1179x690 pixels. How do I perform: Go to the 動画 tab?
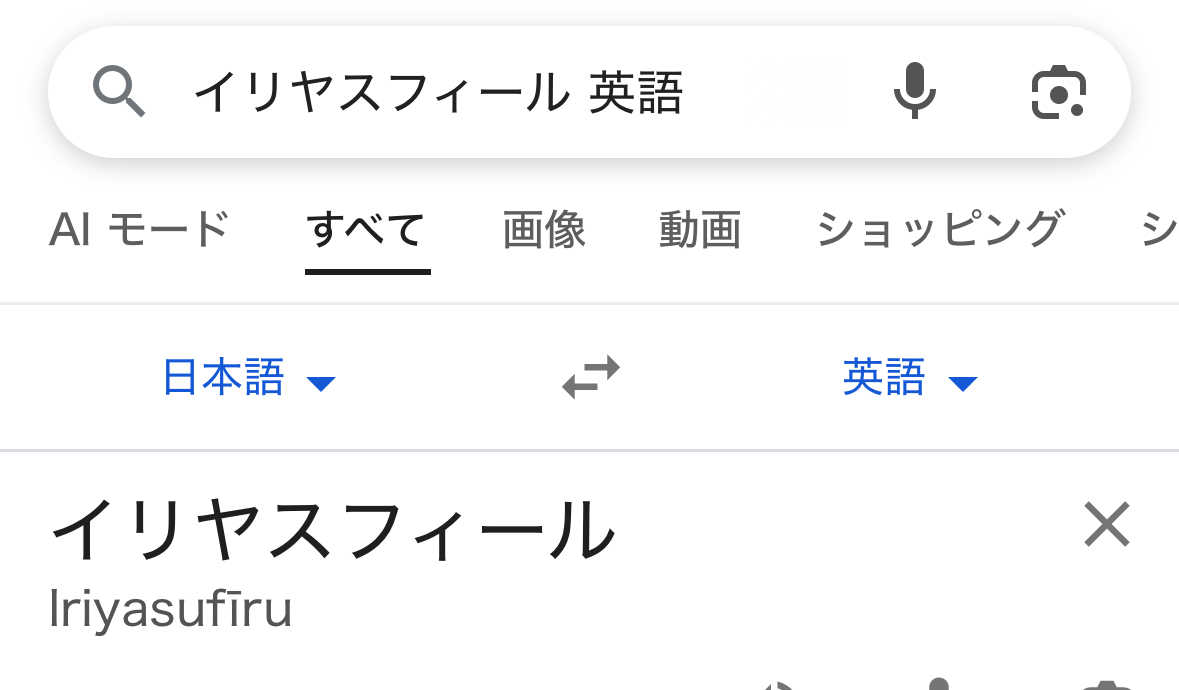click(x=700, y=230)
